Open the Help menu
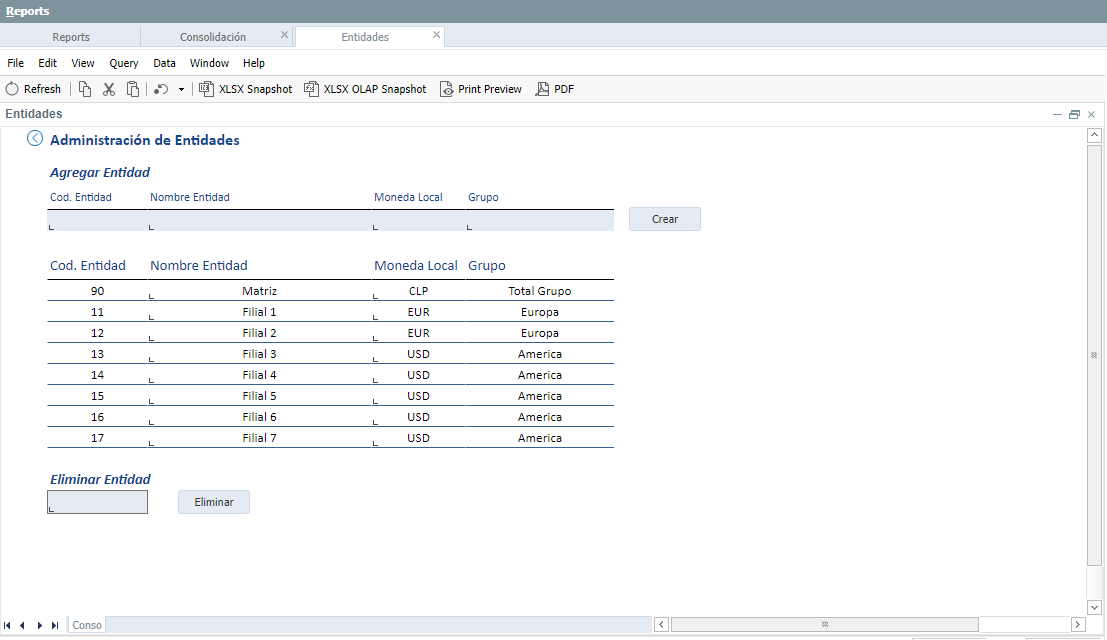The width and height of the screenshot is (1107, 640). coord(253,63)
